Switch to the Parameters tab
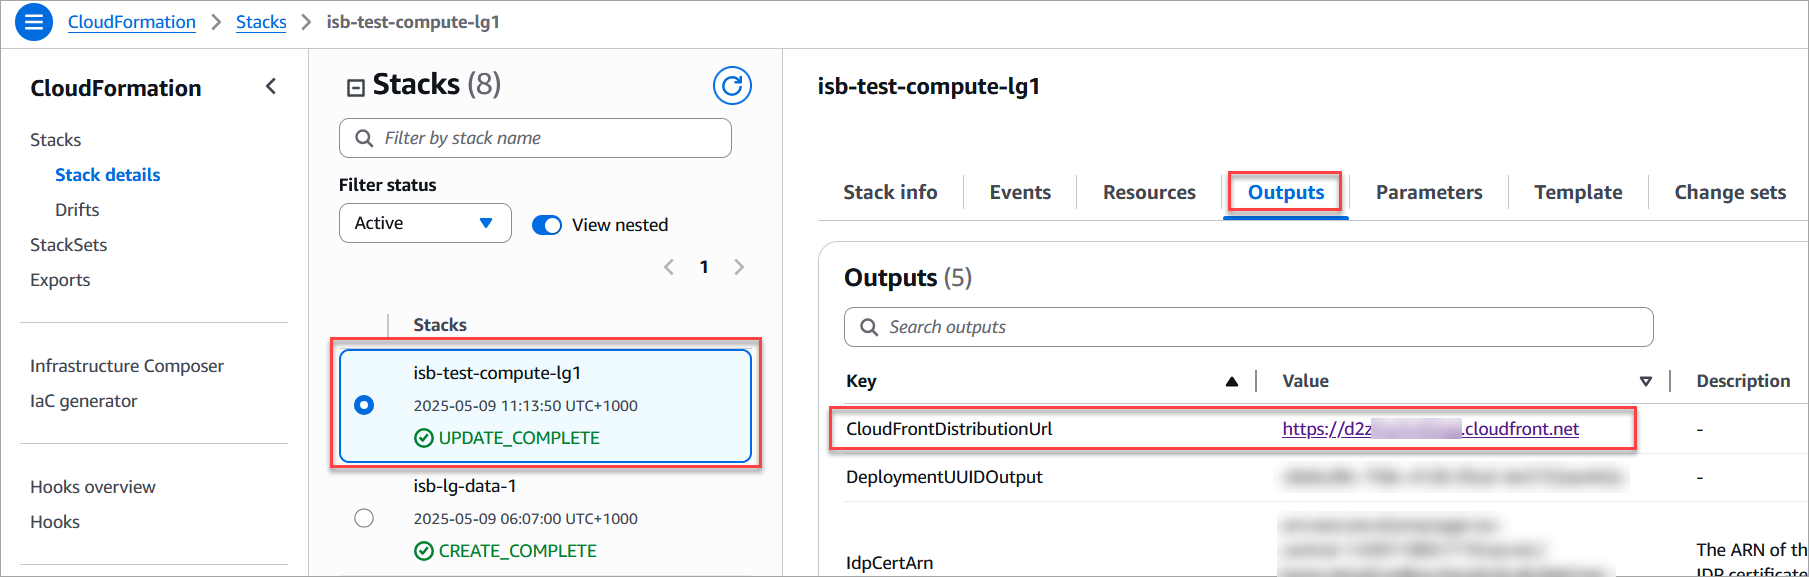Viewport: 1809px width, 577px height. coord(1429,192)
